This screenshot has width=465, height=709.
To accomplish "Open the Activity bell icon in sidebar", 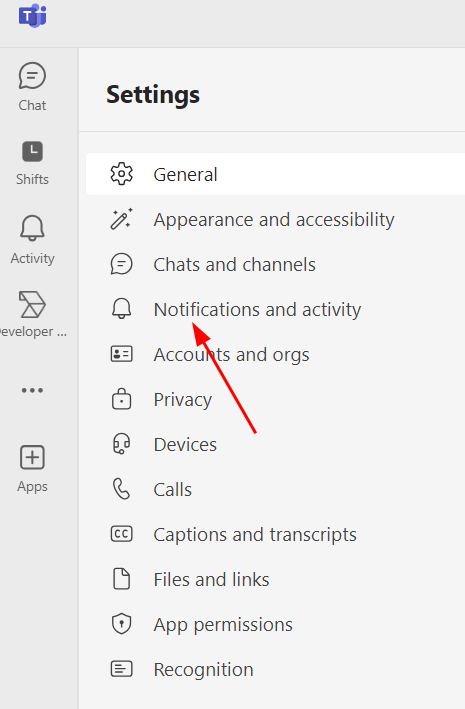I will (32, 228).
